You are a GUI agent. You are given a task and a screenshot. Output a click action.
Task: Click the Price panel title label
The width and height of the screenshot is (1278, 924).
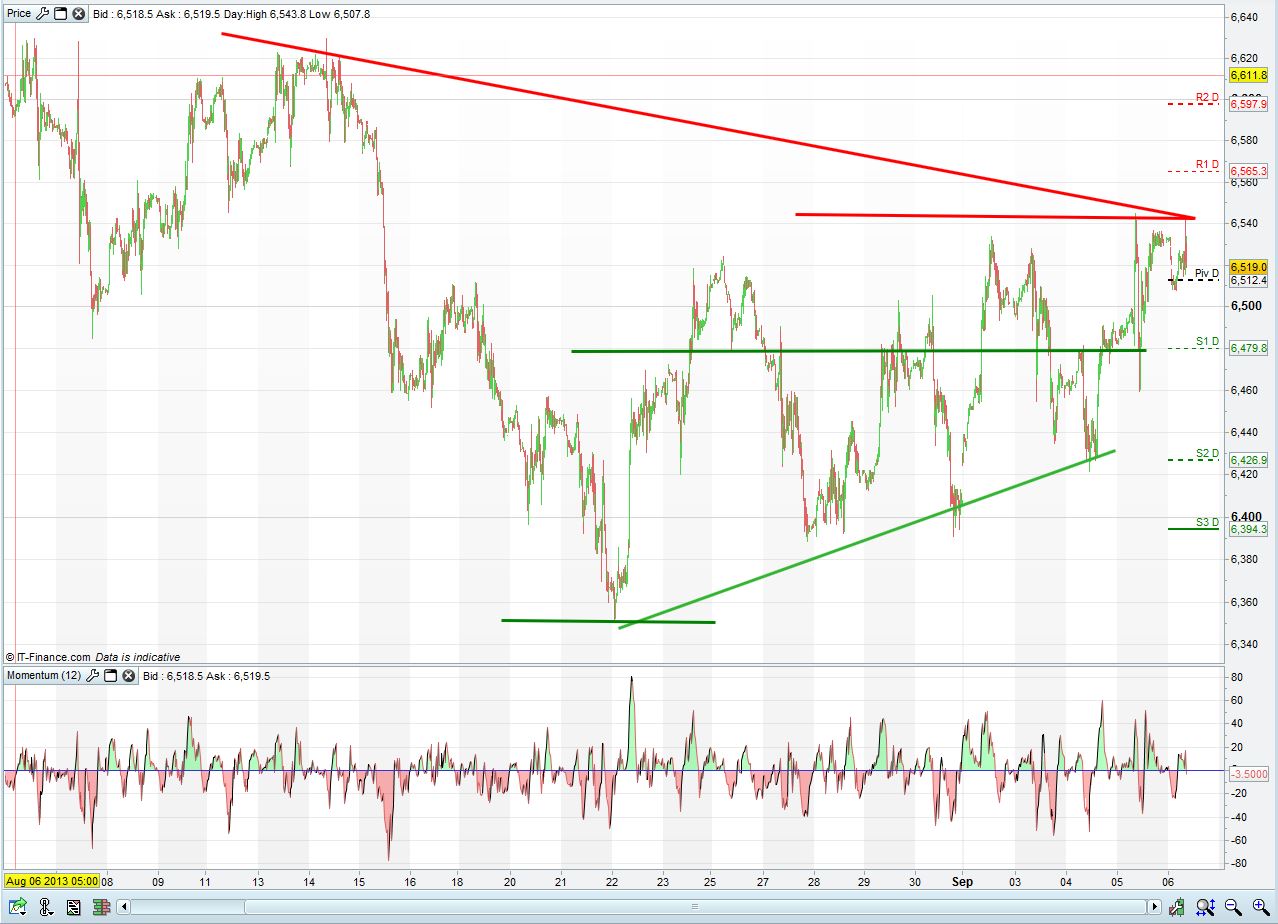point(19,14)
